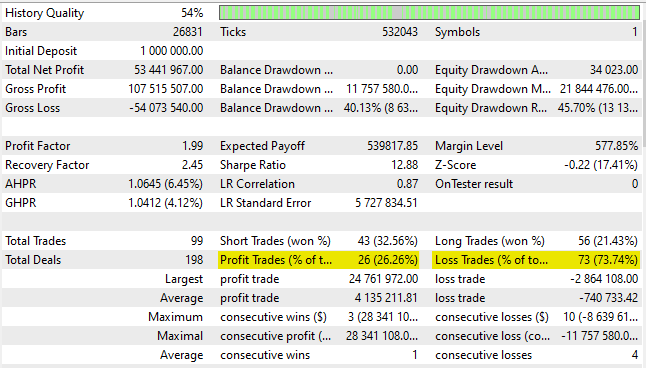Select the Loss Trades value 73 (73.74%)
The height and width of the screenshot is (368, 646).
coord(608,259)
